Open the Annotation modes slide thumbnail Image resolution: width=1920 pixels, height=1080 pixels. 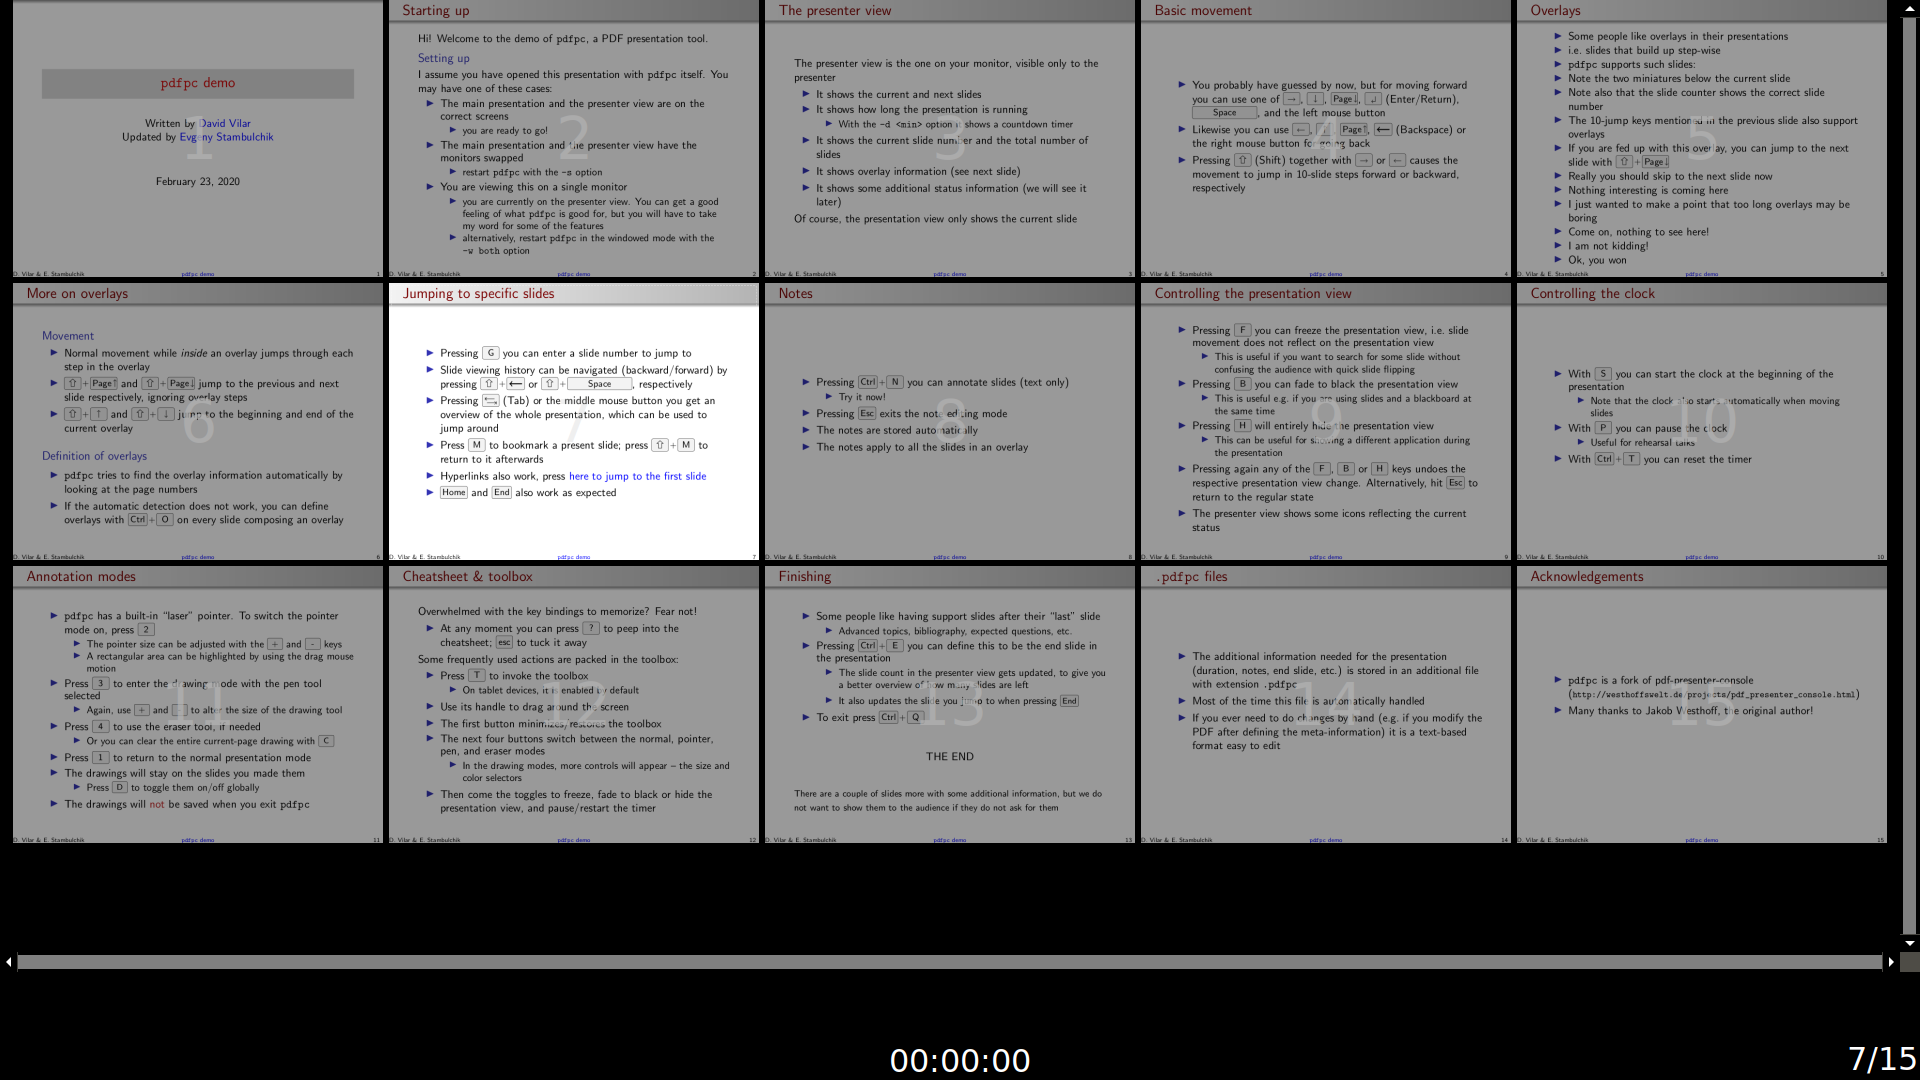pos(198,705)
